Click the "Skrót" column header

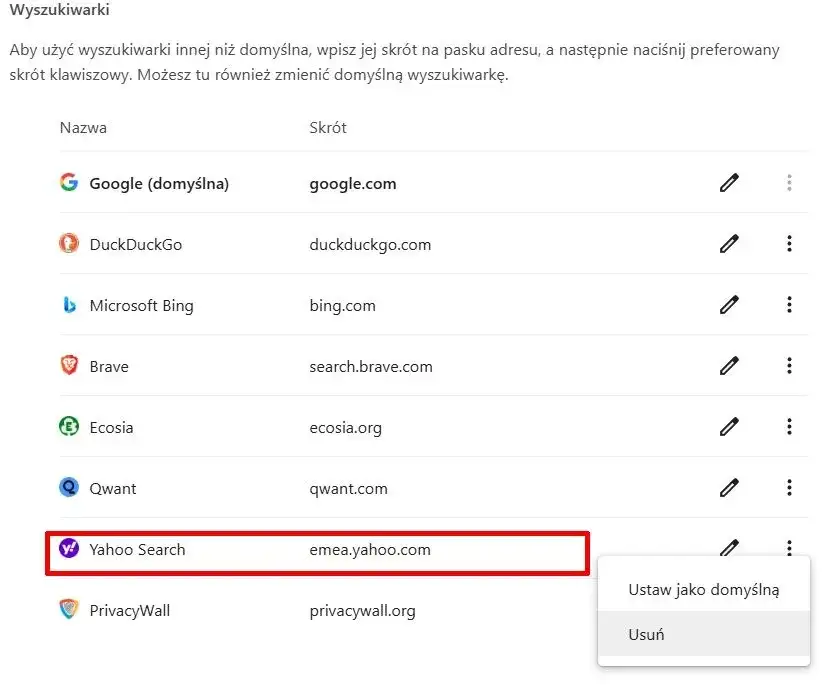[x=327, y=127]
